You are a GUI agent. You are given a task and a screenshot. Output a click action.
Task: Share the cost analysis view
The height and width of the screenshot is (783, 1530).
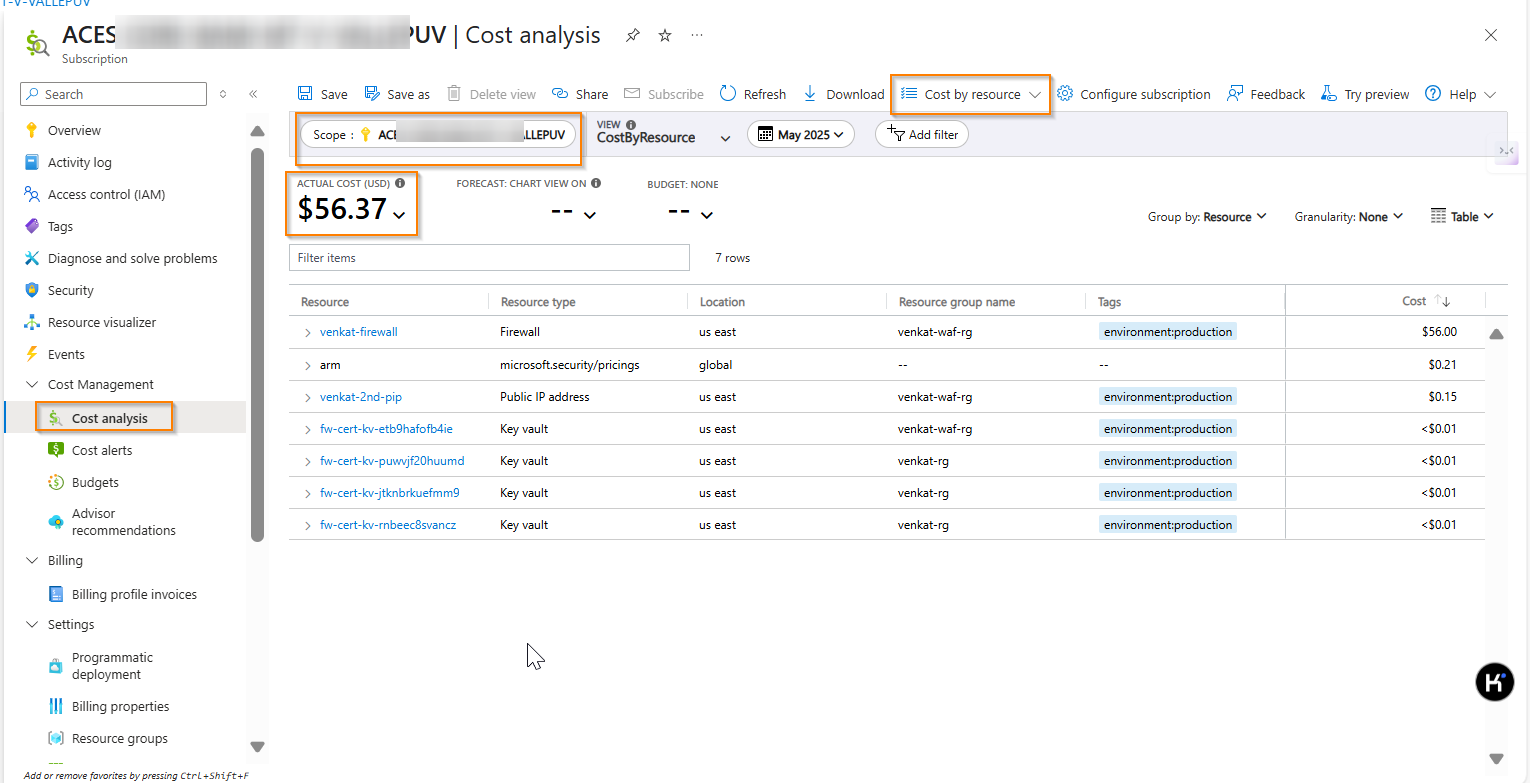[x=580, y=93]
